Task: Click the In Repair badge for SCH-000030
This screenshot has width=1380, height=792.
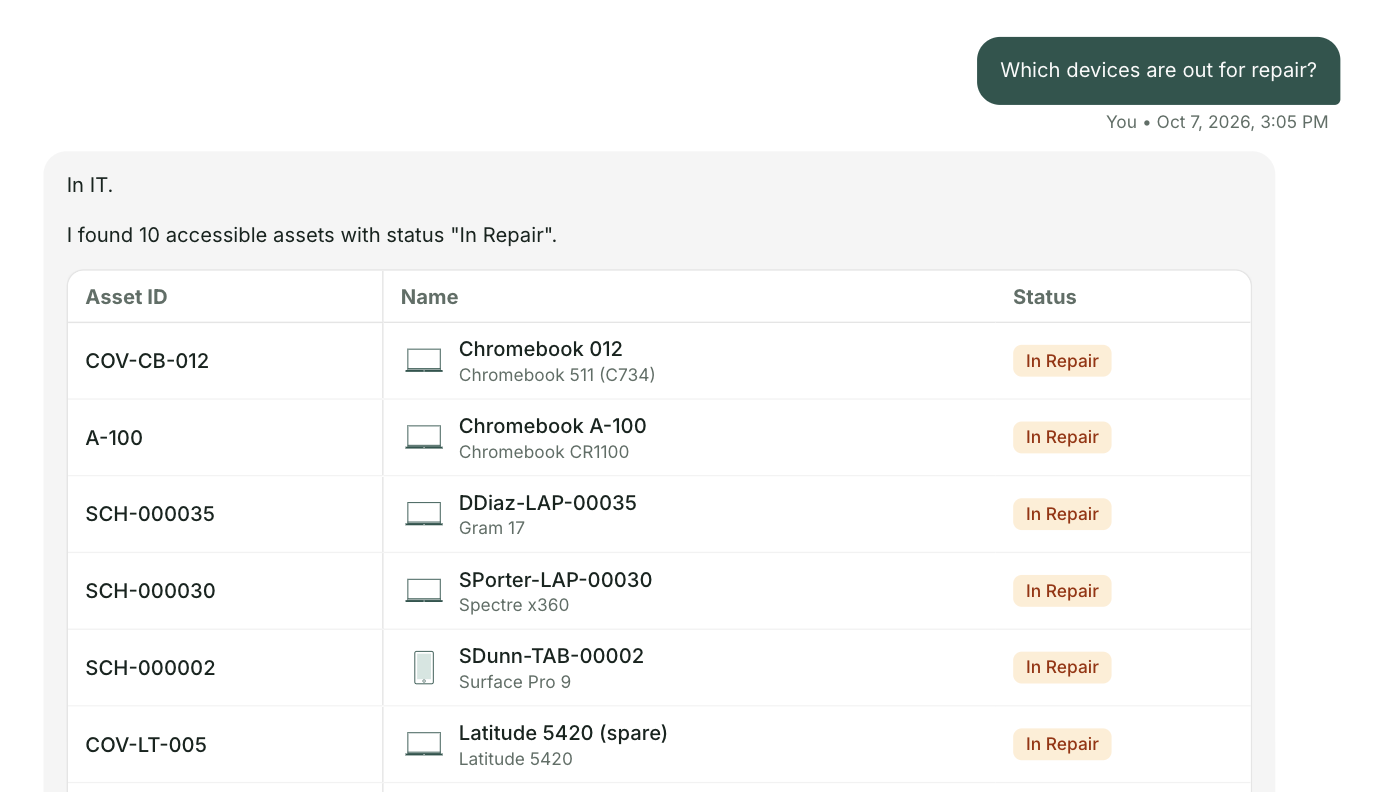Action: pos(1062,591)
